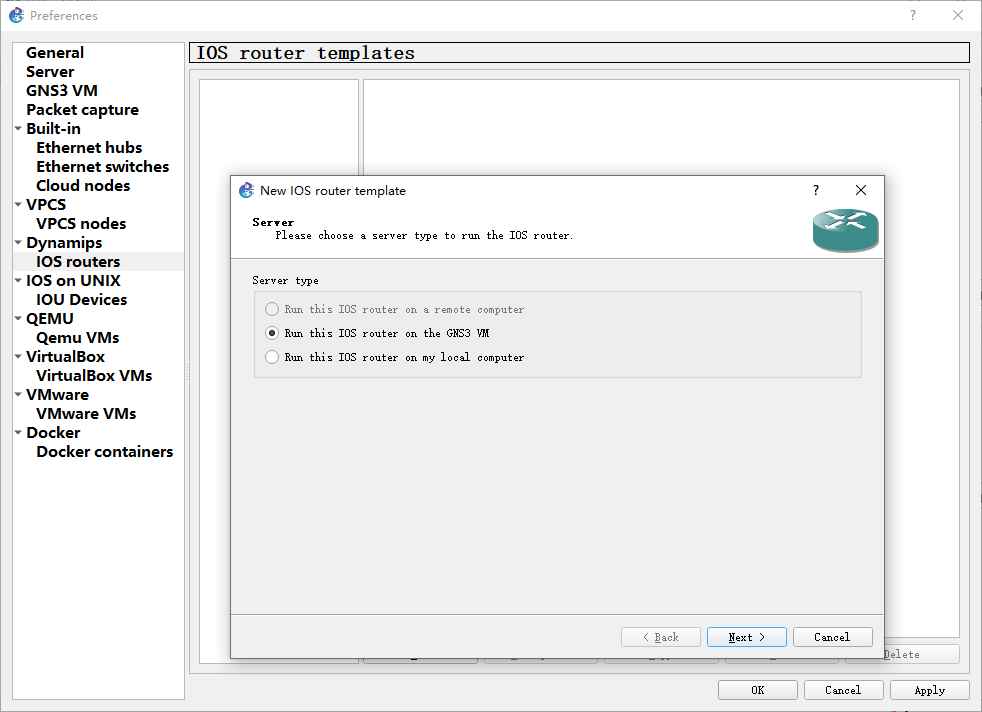This screenshot has width=982, height=712.
Task: Click the Built-in tree label
Action: coord(53,128)
